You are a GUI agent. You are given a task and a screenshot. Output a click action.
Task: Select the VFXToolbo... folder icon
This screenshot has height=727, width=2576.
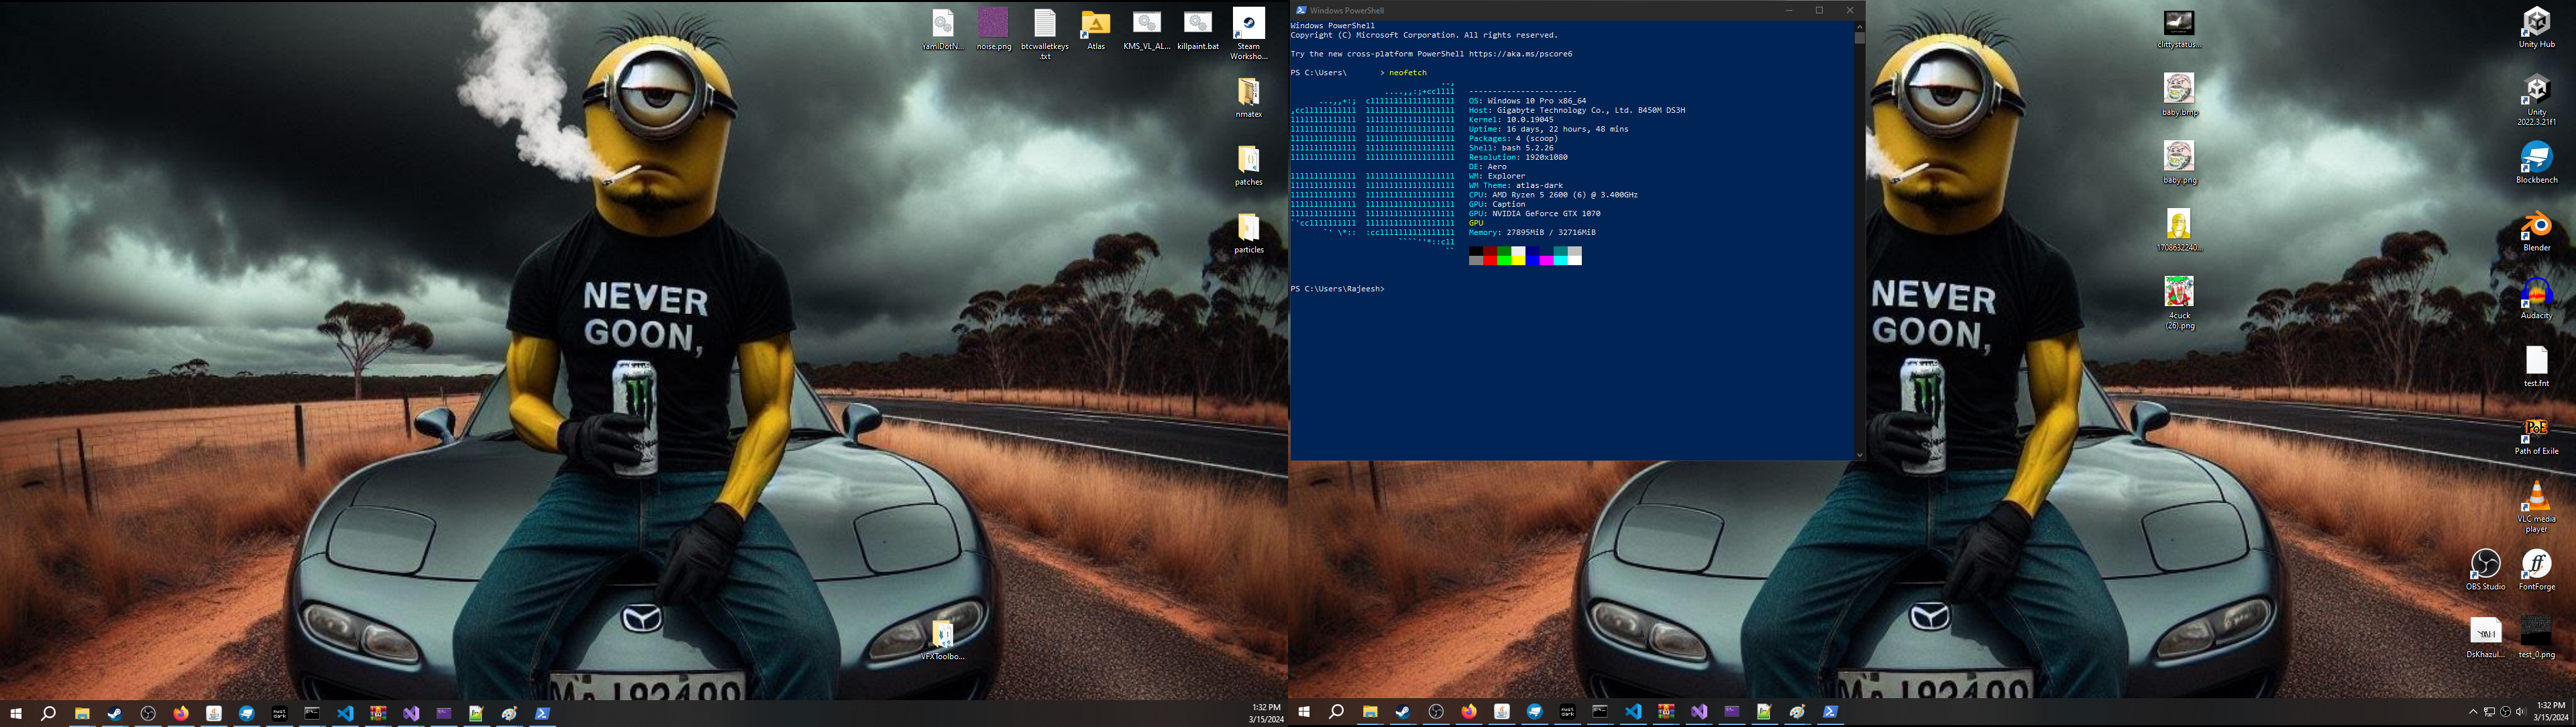click(x=942, y=641)
